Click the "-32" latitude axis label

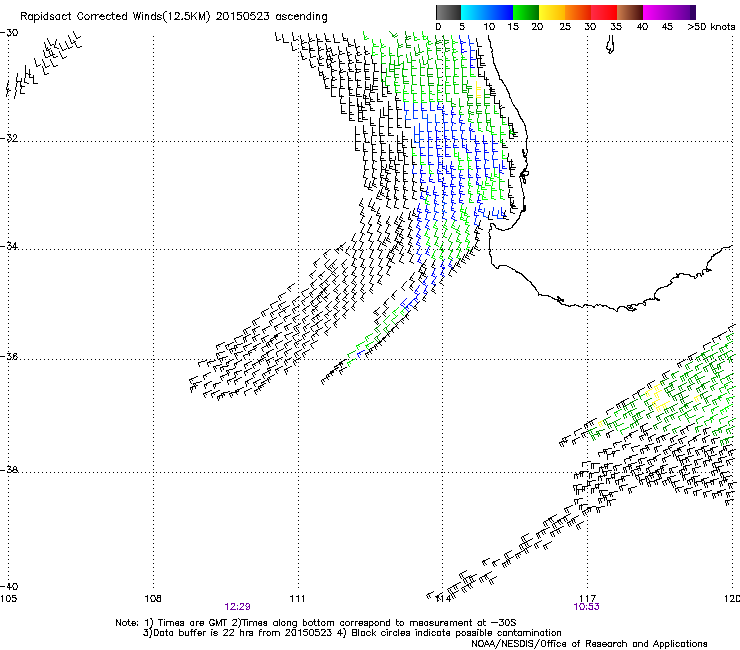coord(9,138)
